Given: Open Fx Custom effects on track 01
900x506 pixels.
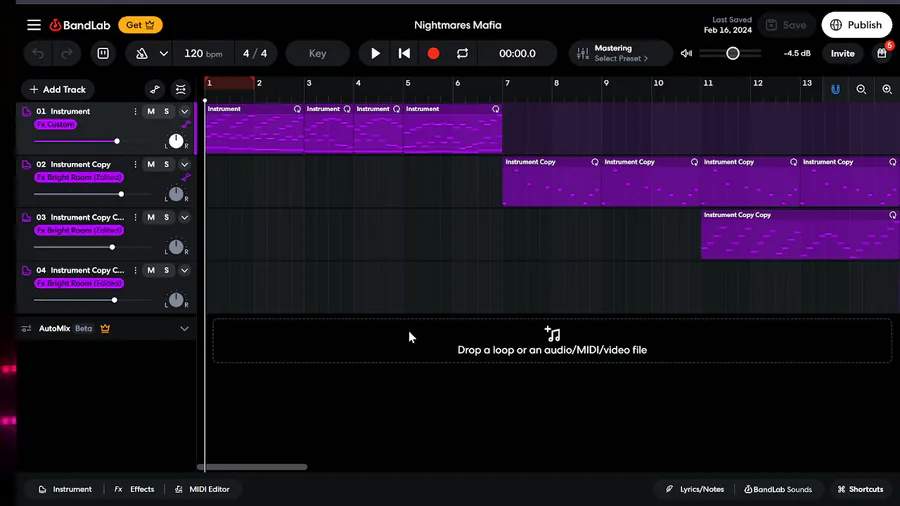Looking at the screenshot, I should [55, 124].
